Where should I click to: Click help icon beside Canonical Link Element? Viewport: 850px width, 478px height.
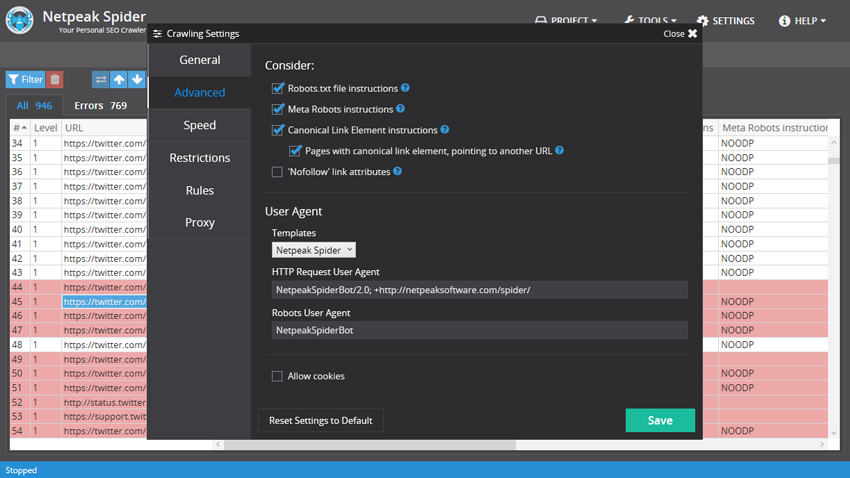tap(445, 130)
